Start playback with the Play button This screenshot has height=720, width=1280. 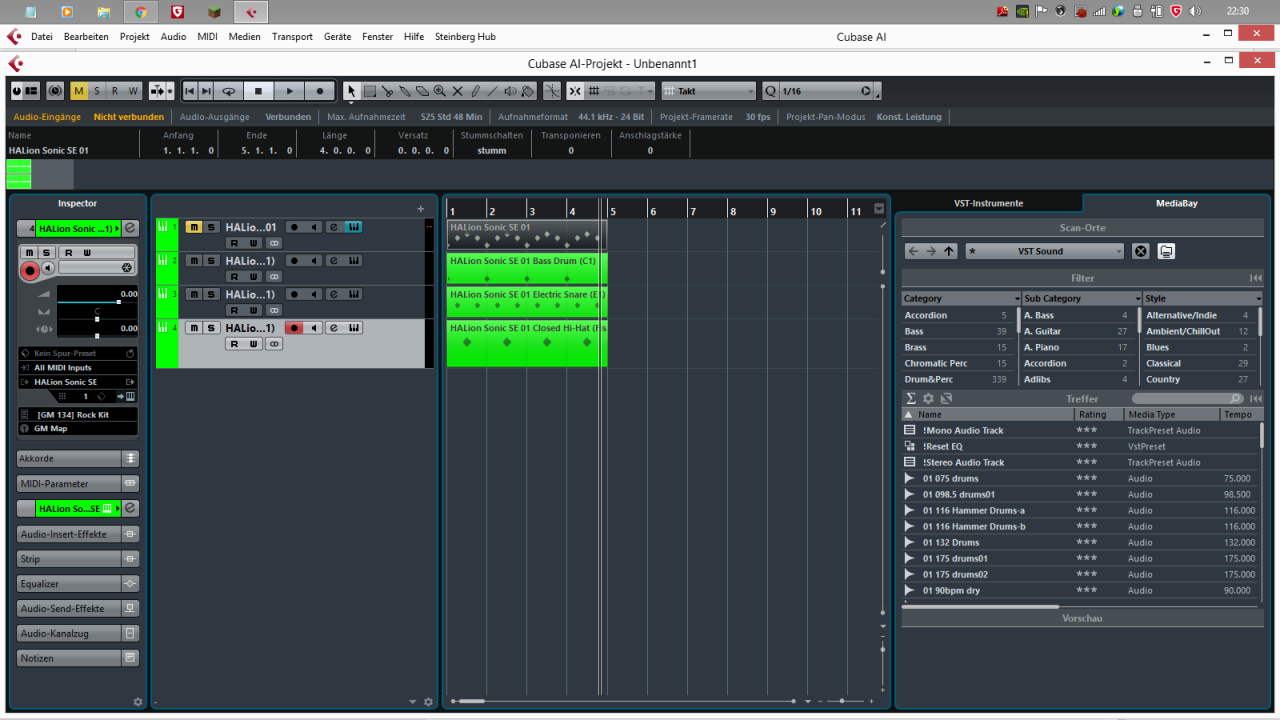point(289,91)
